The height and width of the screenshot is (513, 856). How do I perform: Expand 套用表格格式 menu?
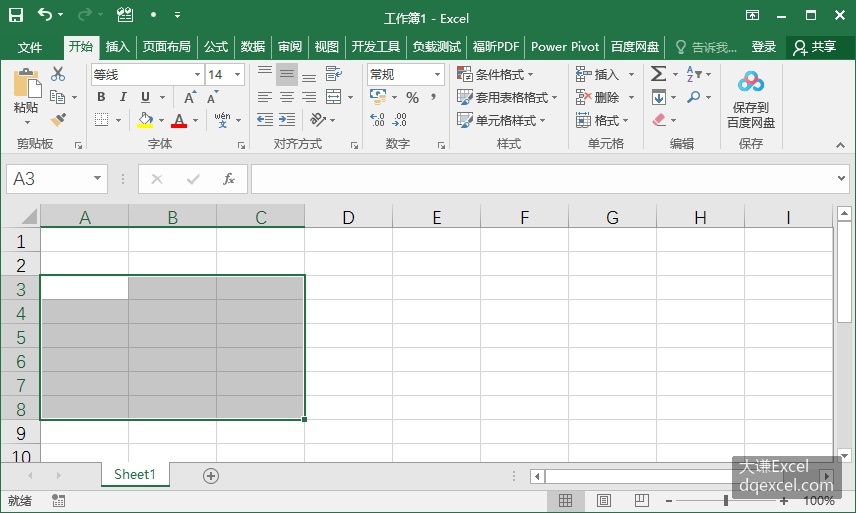507,98
